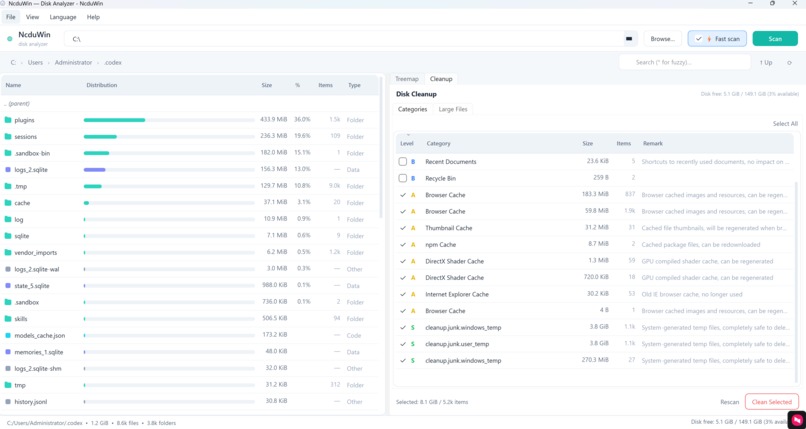Click the history.jsonl file icon

(8, 402)
